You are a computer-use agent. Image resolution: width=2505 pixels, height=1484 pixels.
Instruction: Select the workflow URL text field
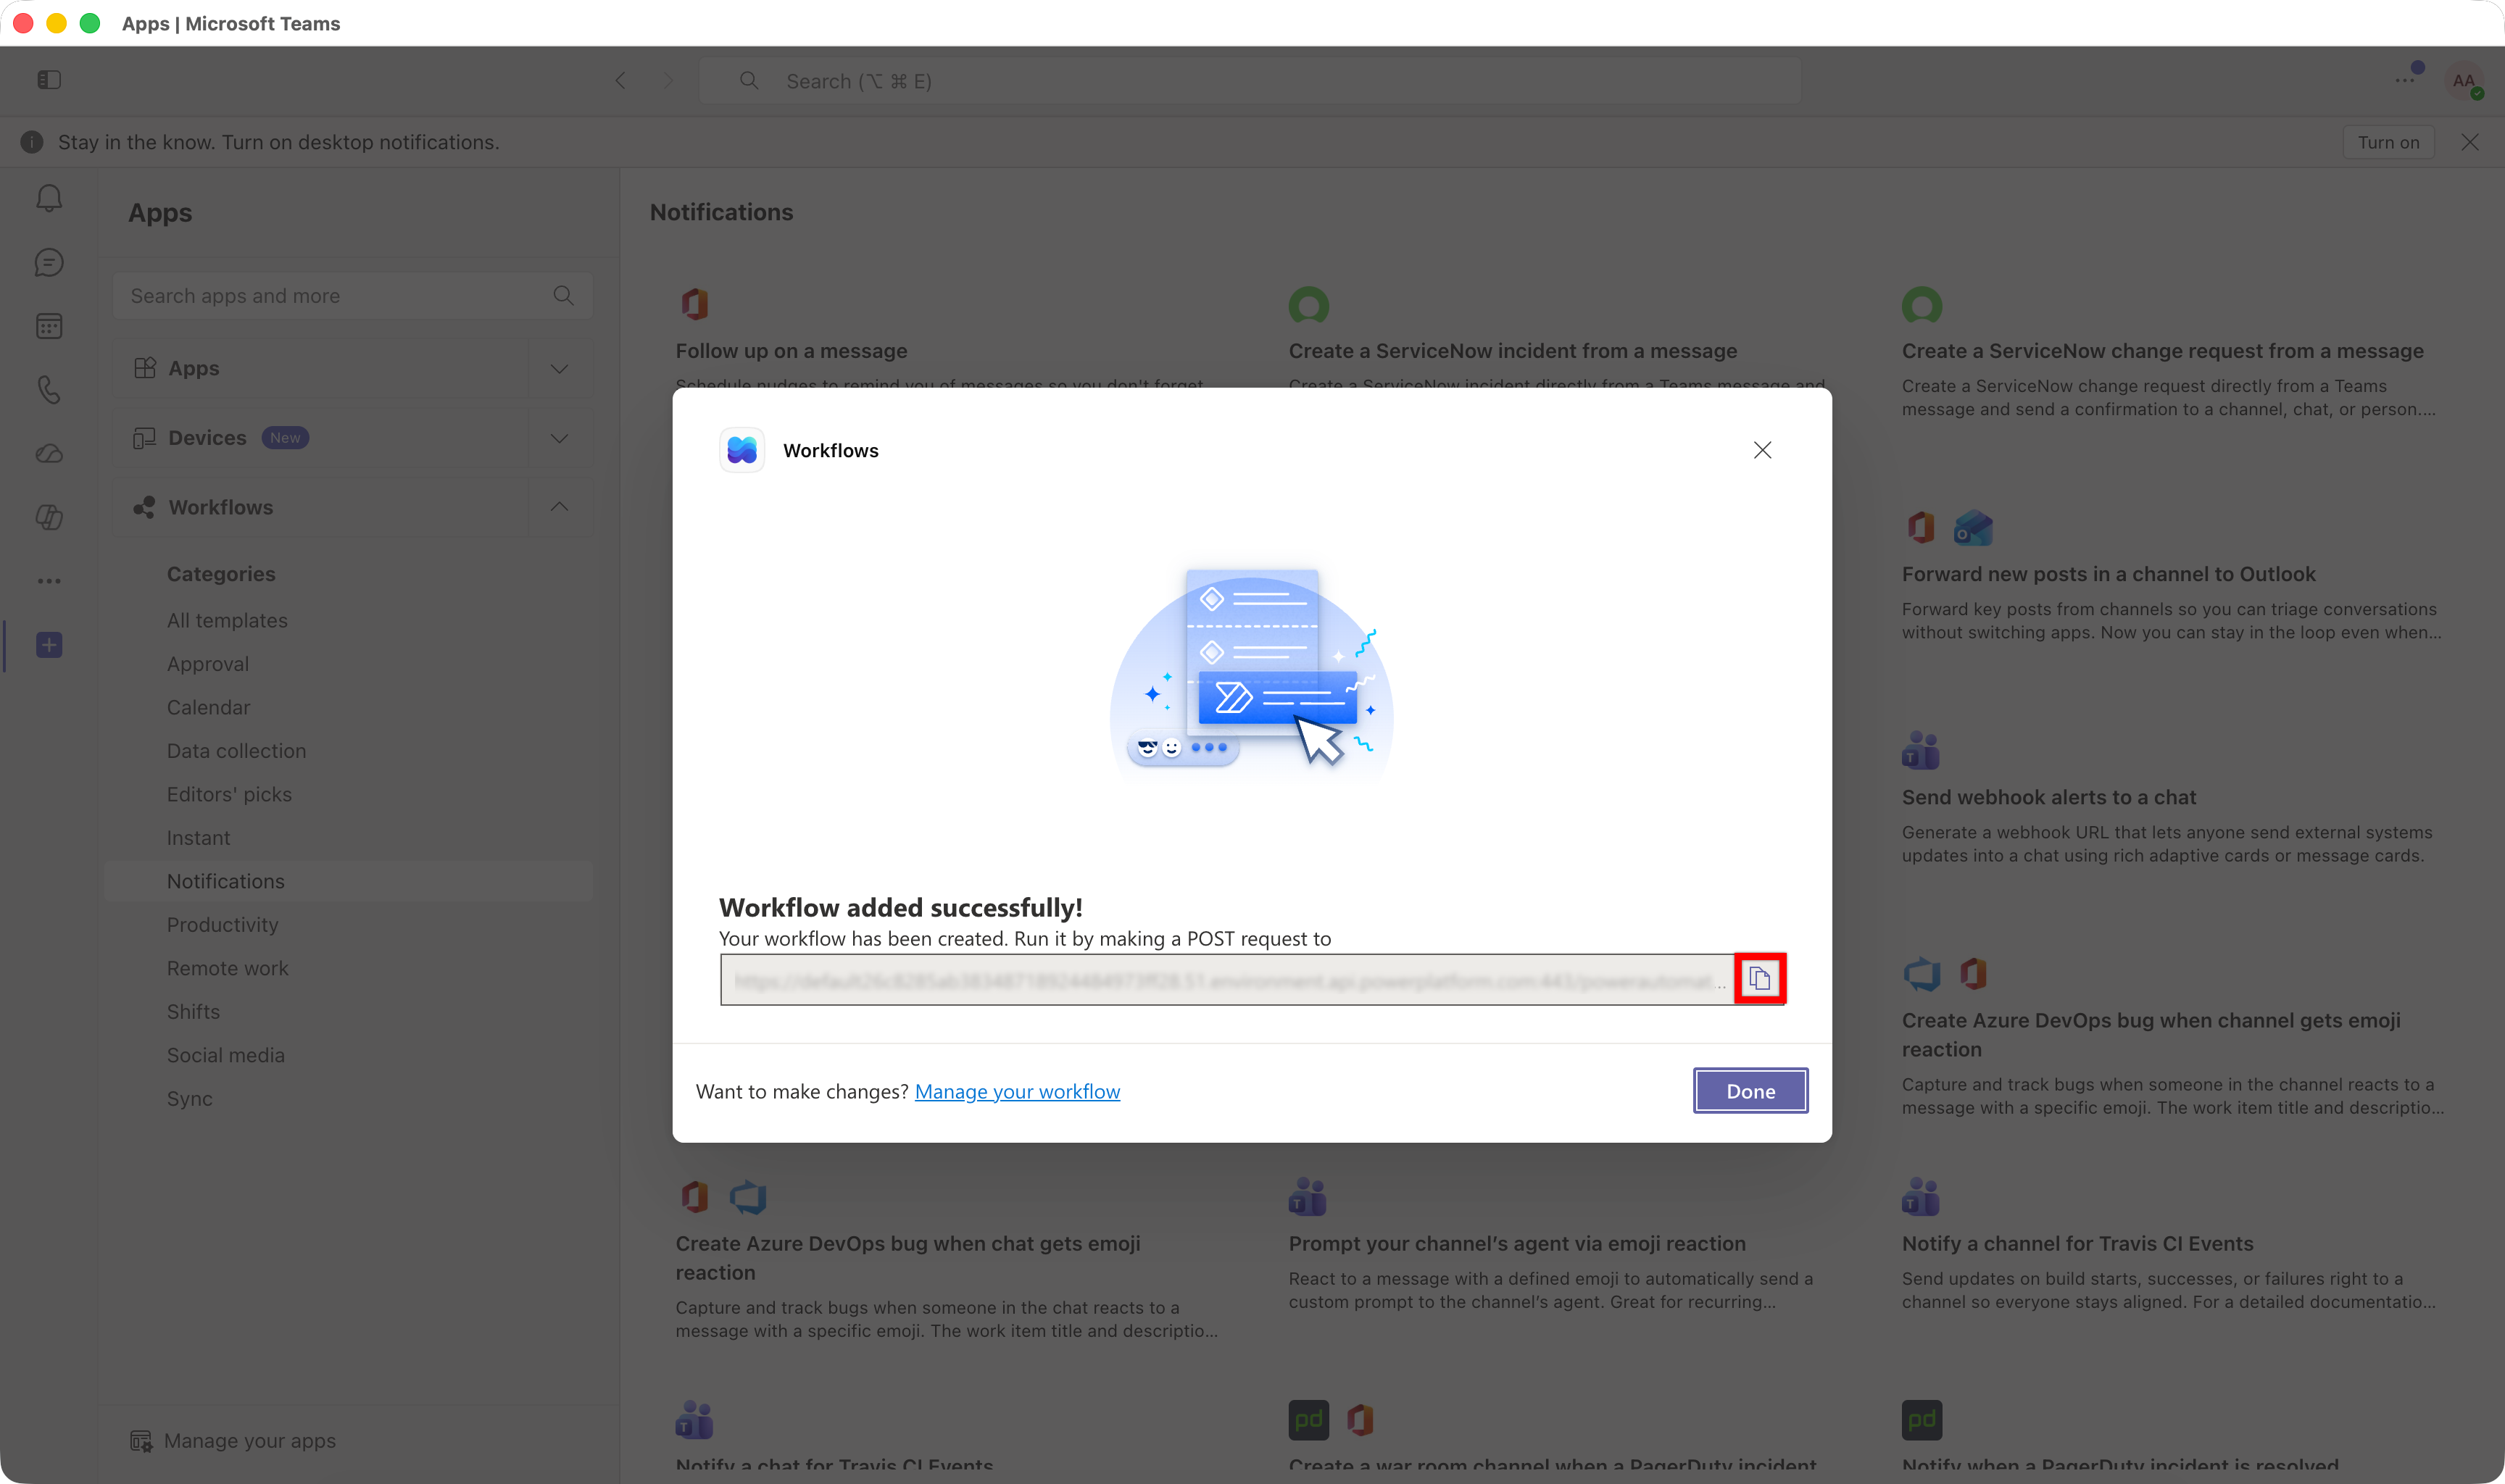click(x=1226, y=980)
